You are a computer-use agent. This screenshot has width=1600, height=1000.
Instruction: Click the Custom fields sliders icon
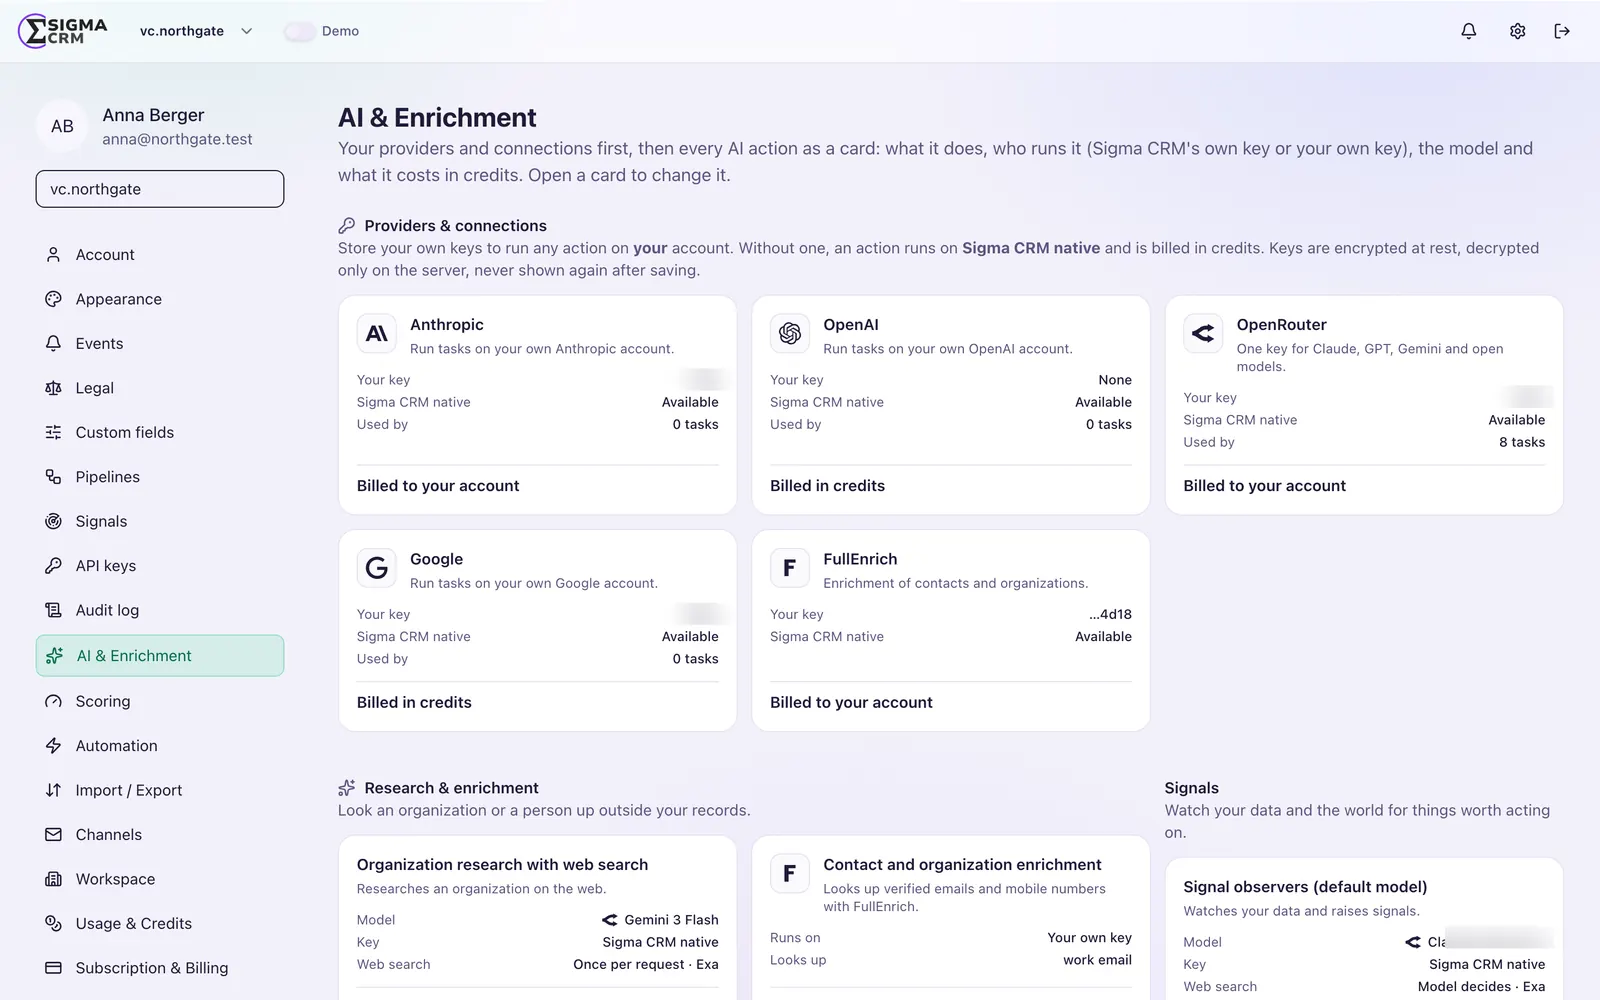[53, 432]
